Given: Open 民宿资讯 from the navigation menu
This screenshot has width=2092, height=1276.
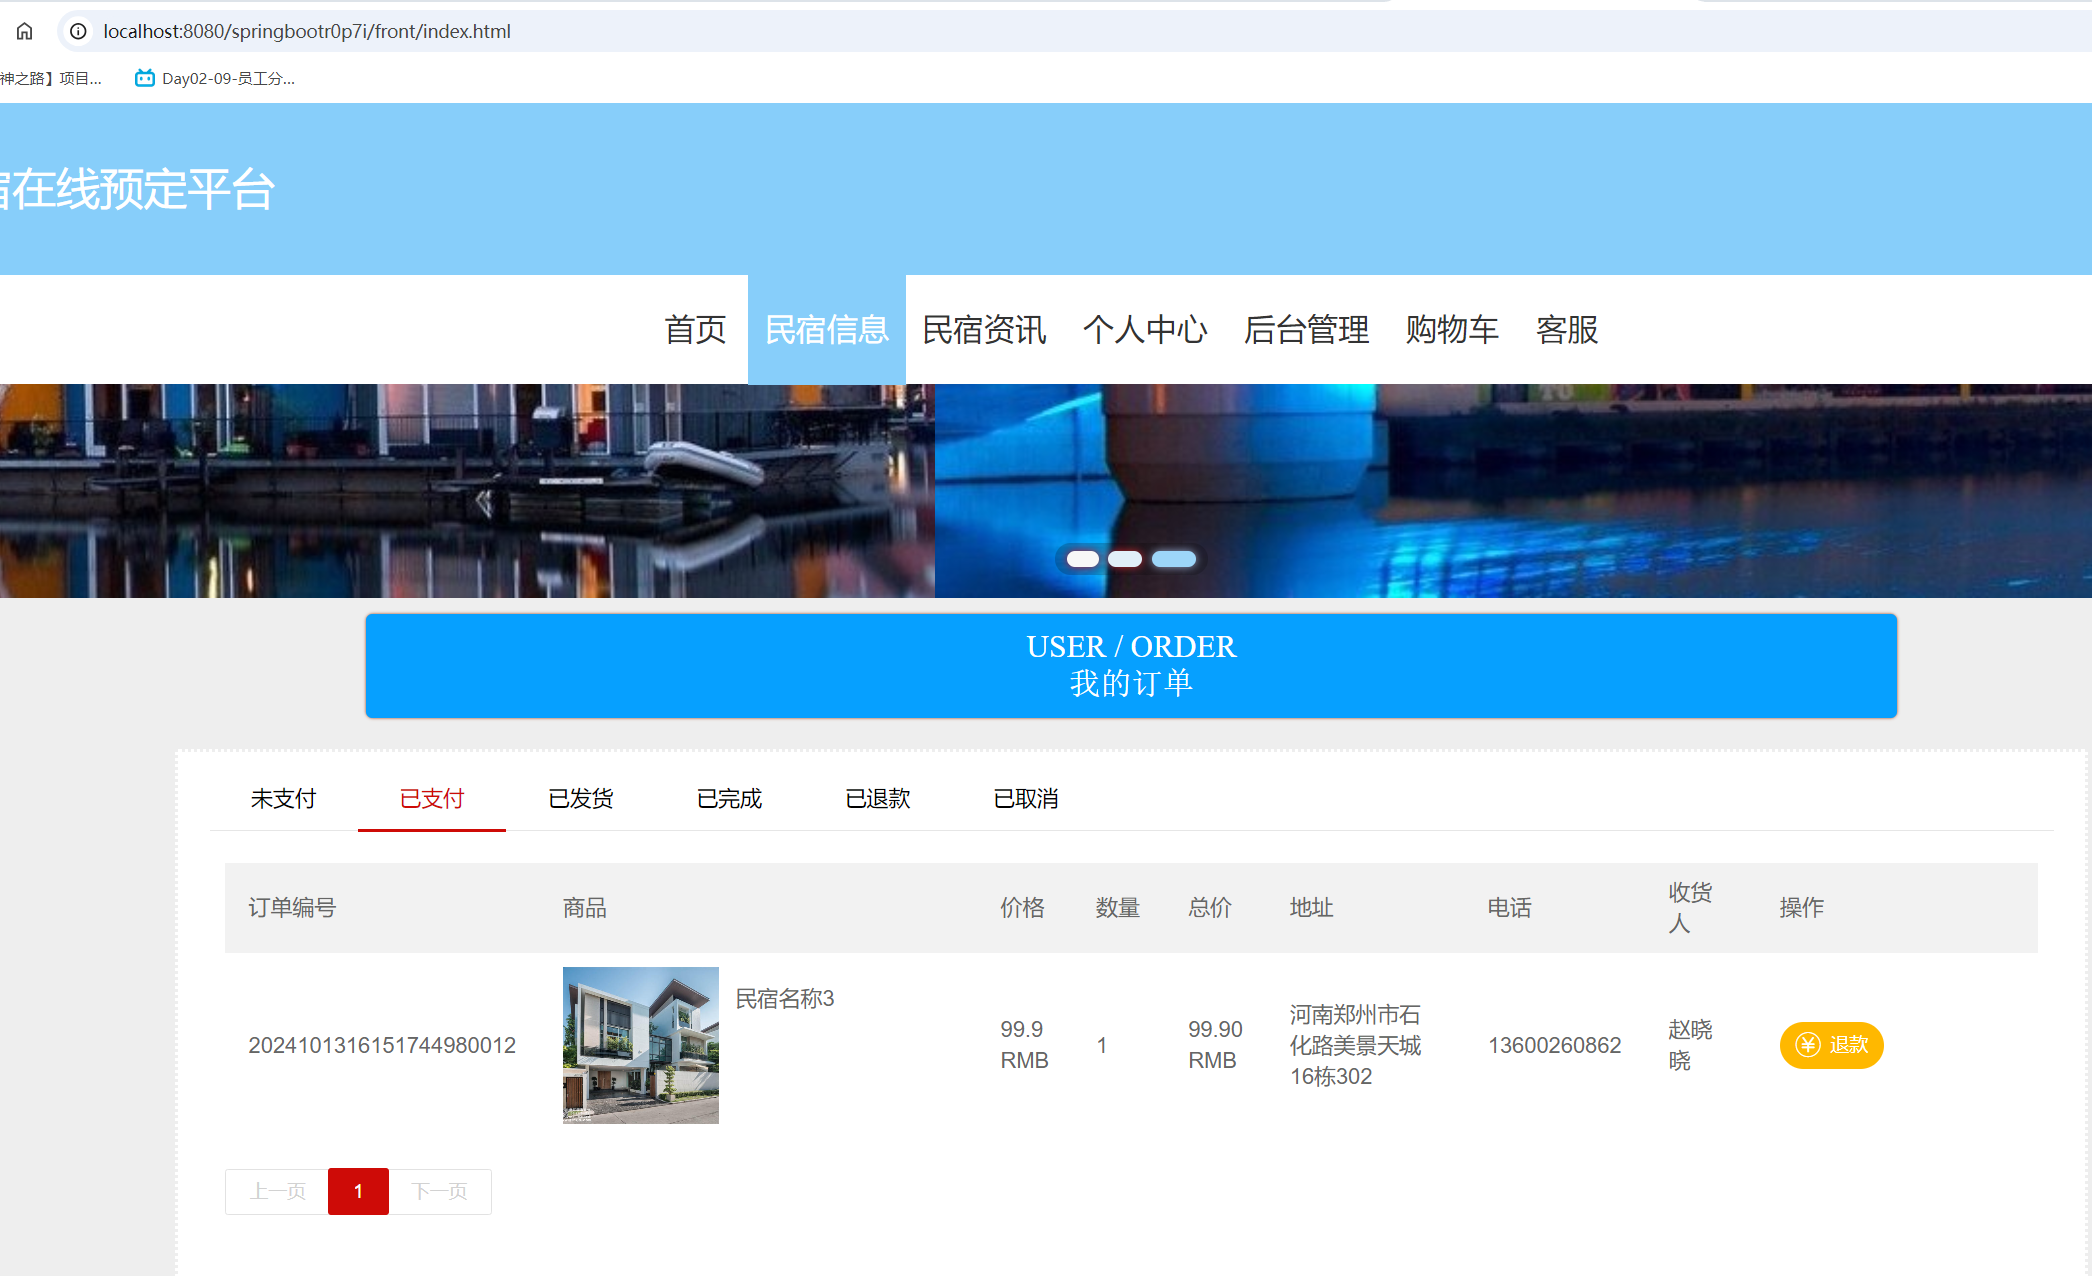Looking at the screenshot, I should [983, 330].
